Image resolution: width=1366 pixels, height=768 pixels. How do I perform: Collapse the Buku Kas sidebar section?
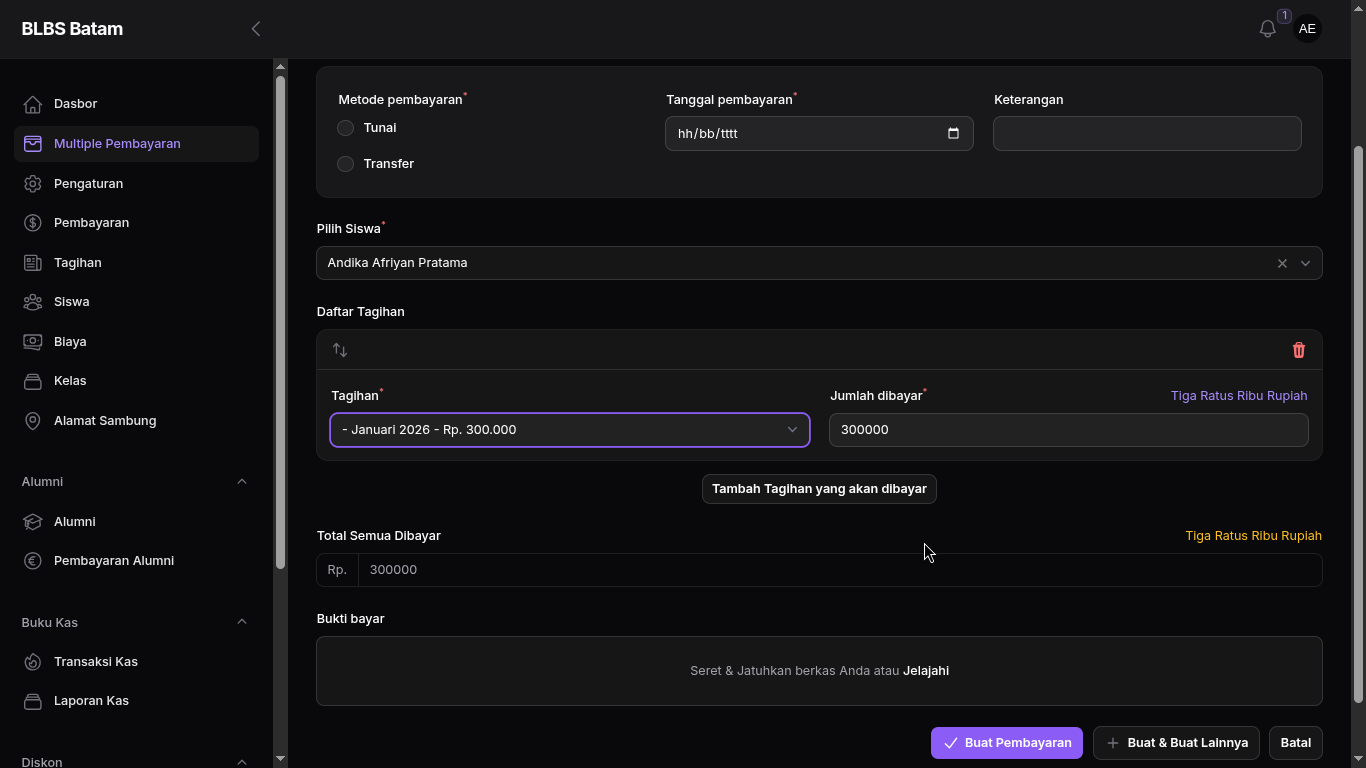[241, 622]
